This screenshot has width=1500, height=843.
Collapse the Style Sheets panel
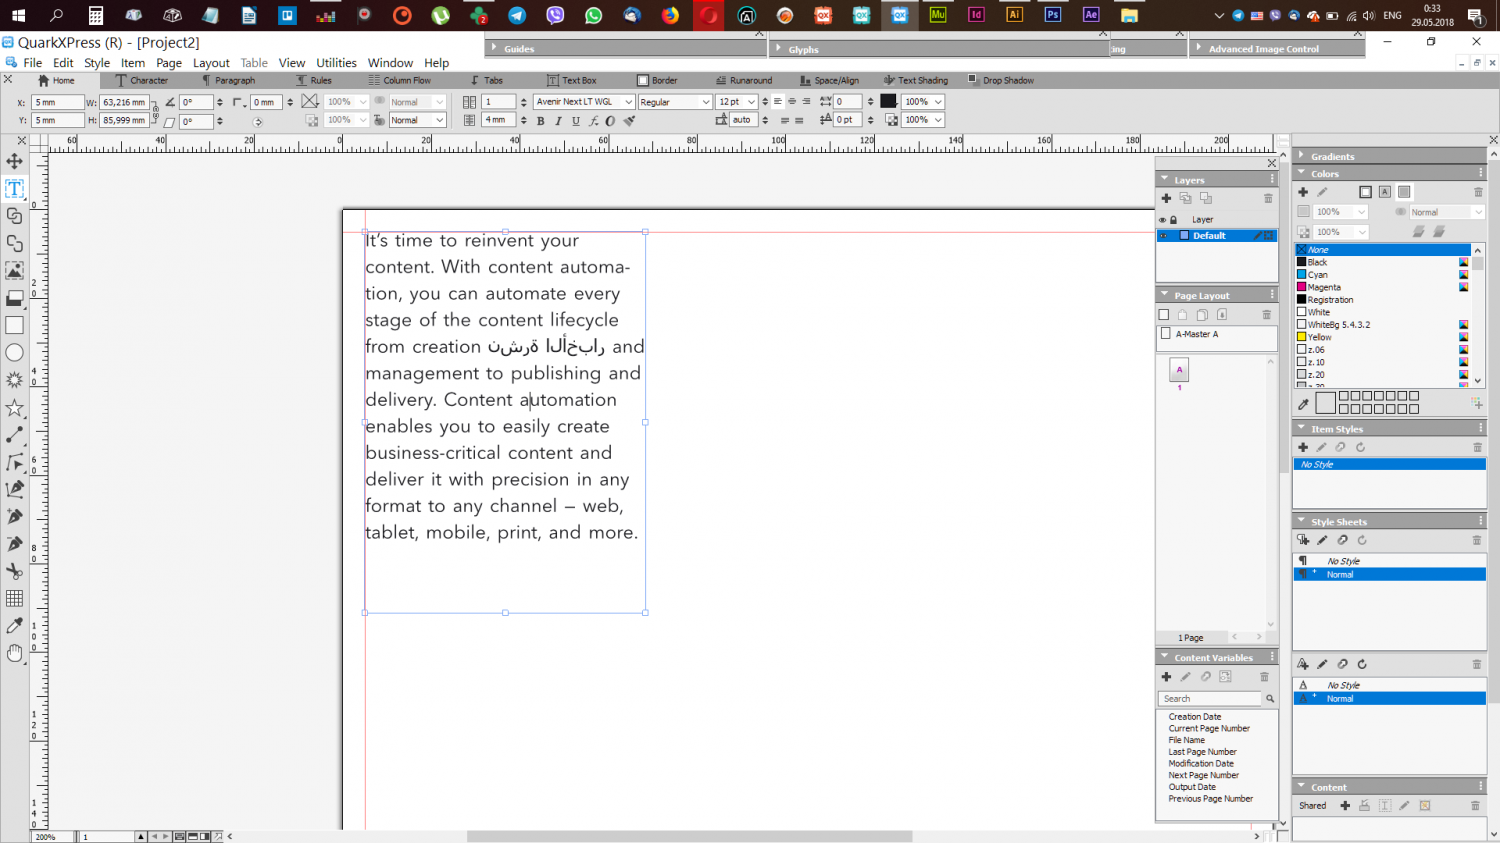(1301, 521)
